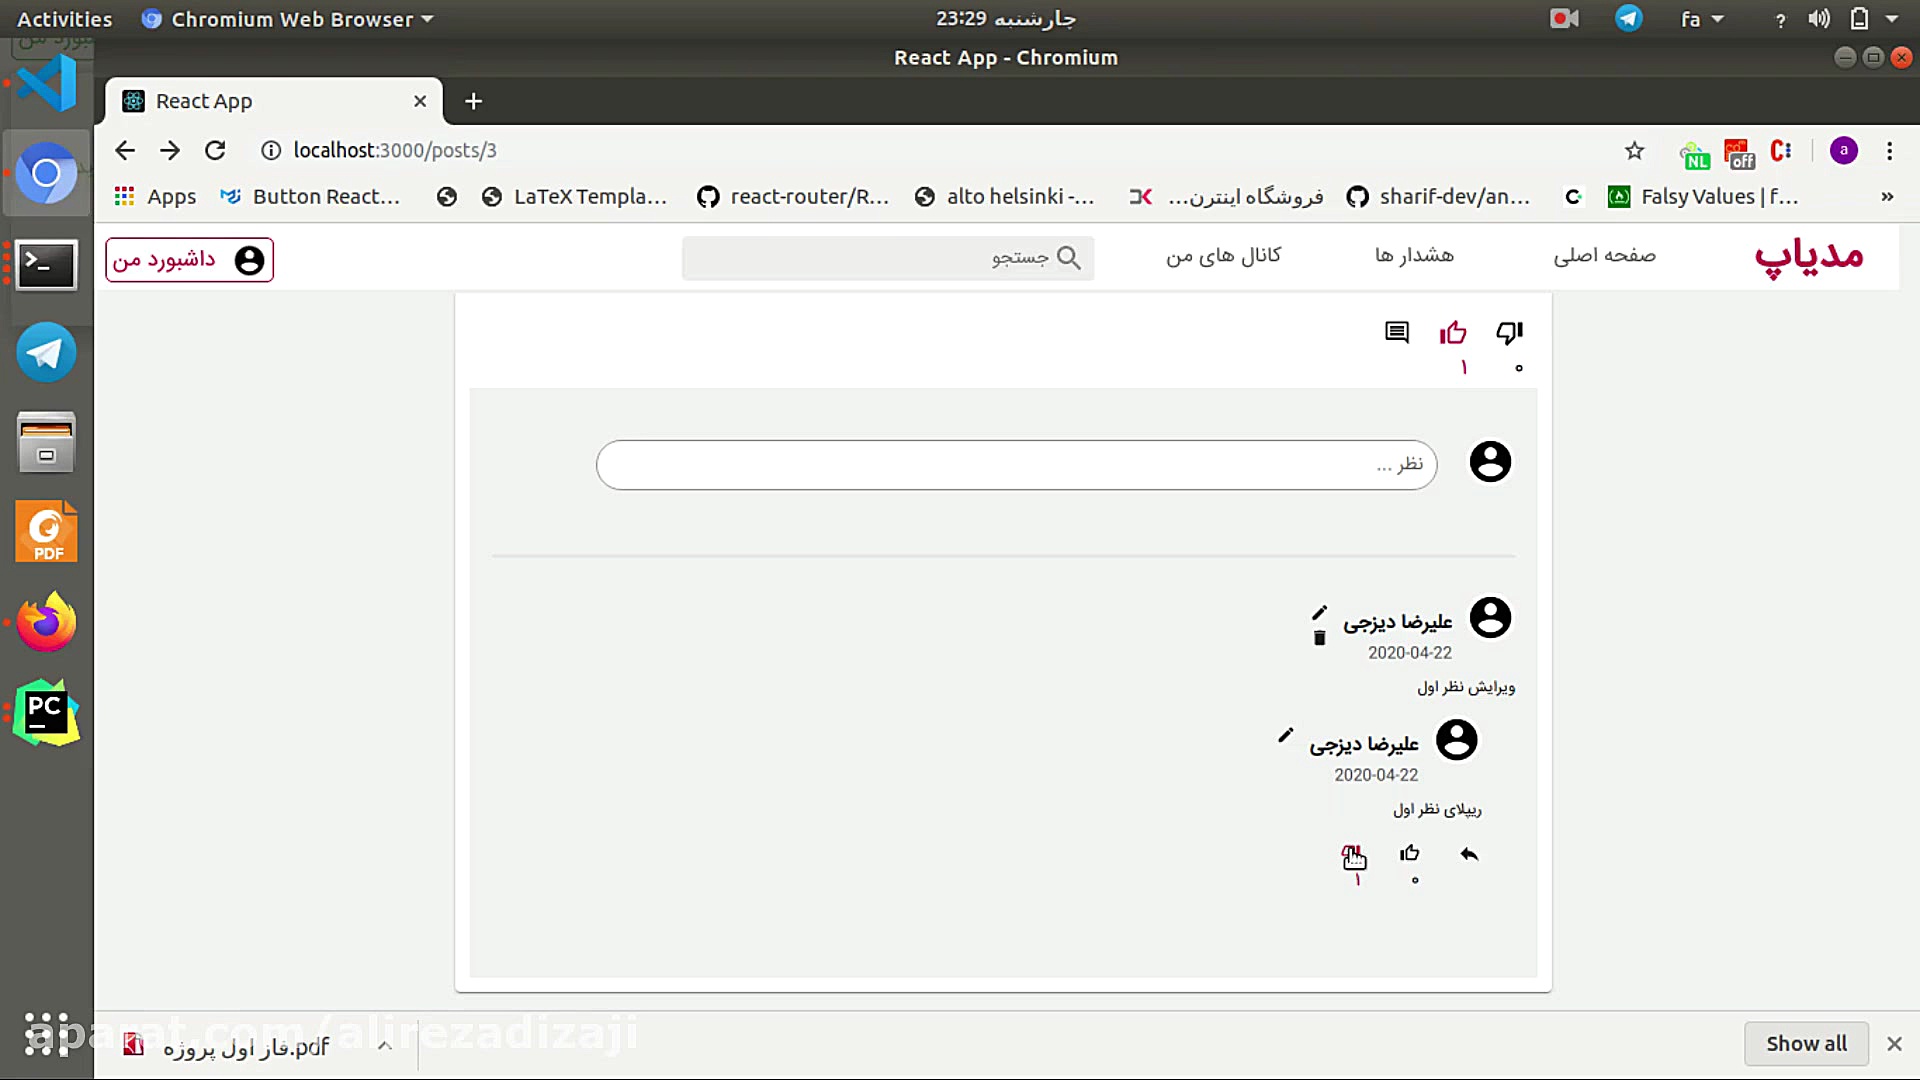Screen dimensions: 1920x1080
Task: Click inside the نظر comment input field
Action: (1016, 464)
